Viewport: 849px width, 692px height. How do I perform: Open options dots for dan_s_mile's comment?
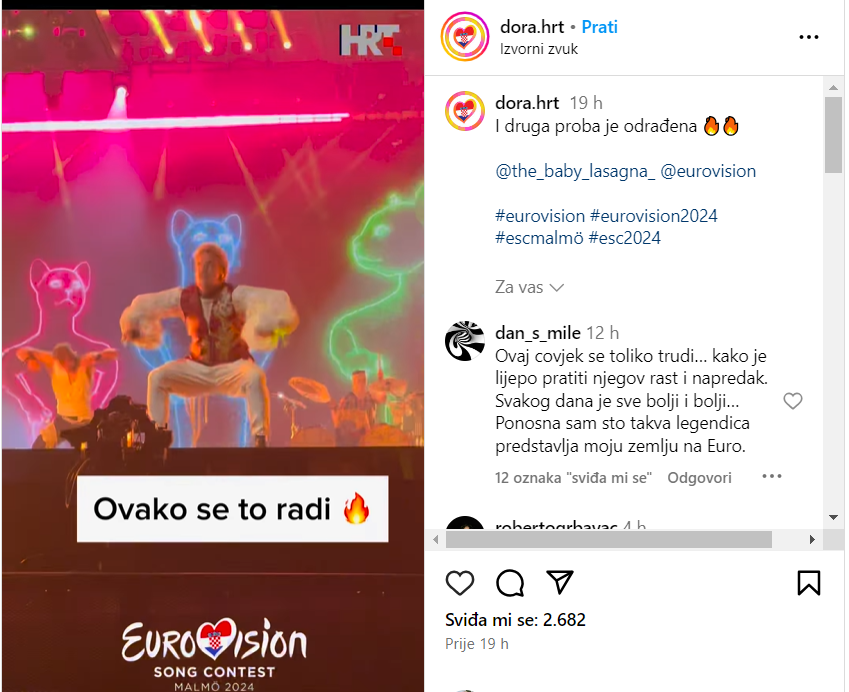(x=772, y=476)
